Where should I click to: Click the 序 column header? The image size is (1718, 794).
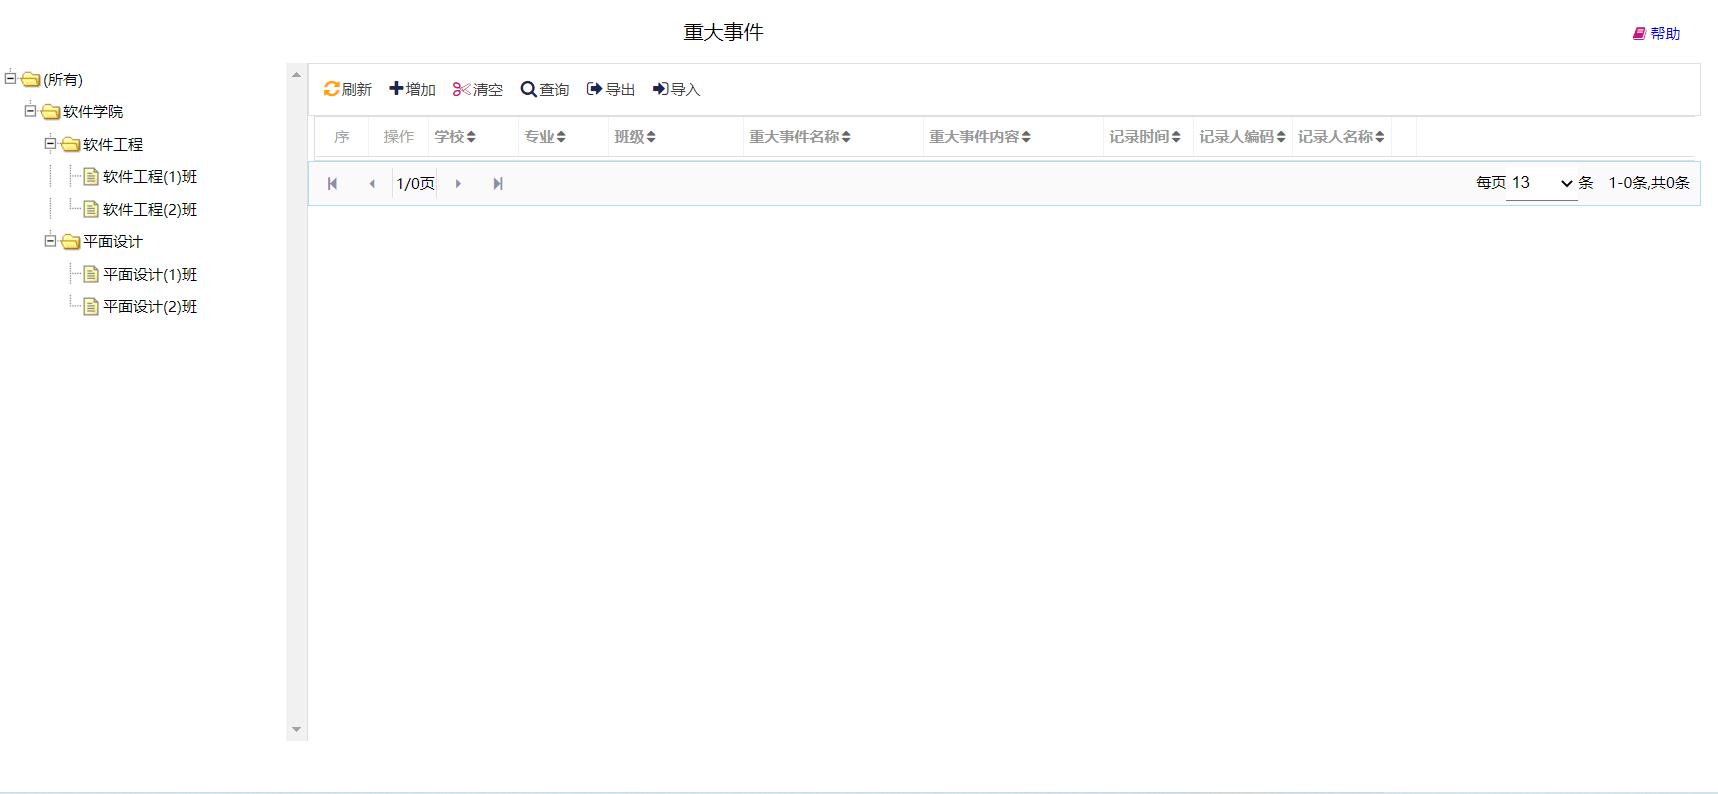342,137
